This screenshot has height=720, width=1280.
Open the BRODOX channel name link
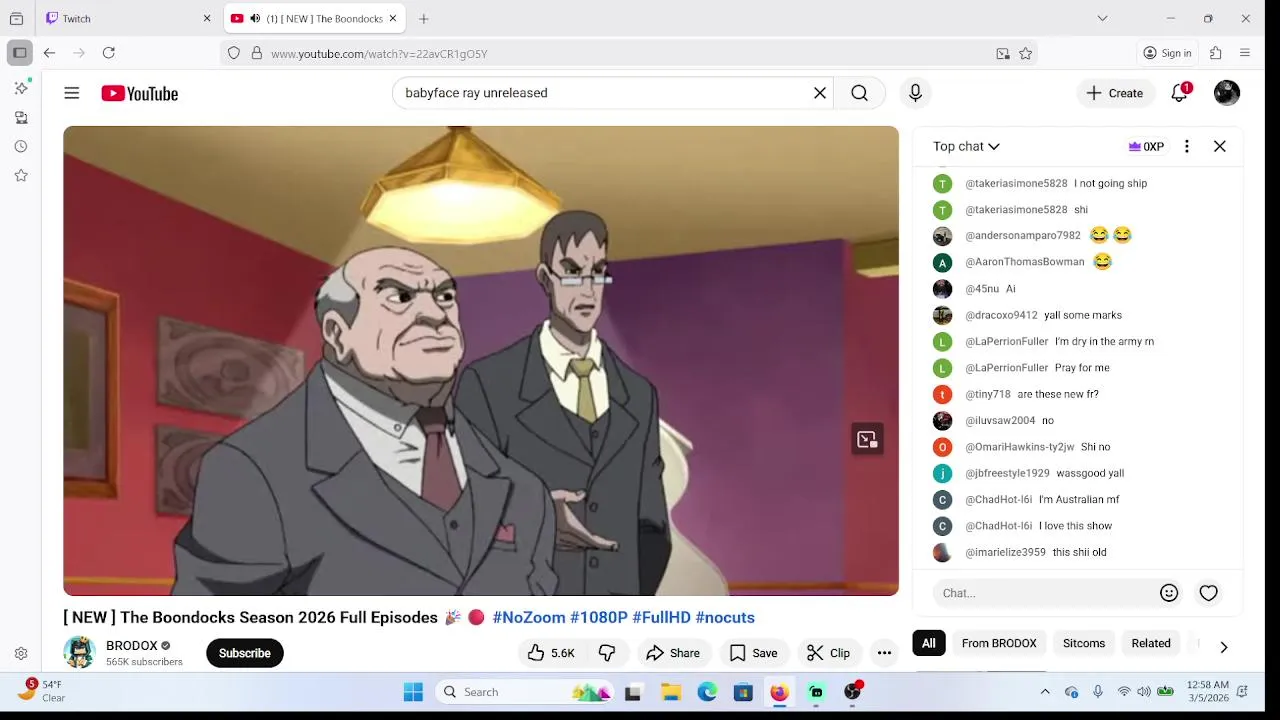(x=132, y=646)
